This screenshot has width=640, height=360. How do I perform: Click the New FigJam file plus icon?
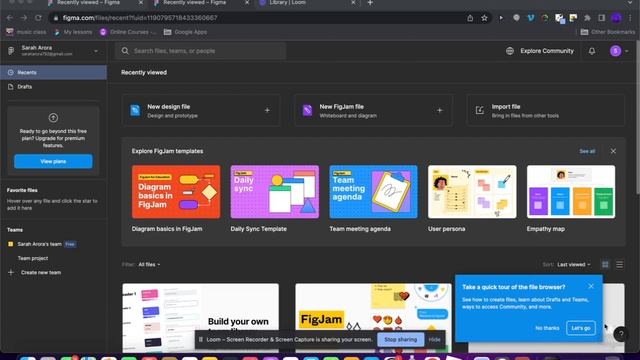tap(440, 110)
